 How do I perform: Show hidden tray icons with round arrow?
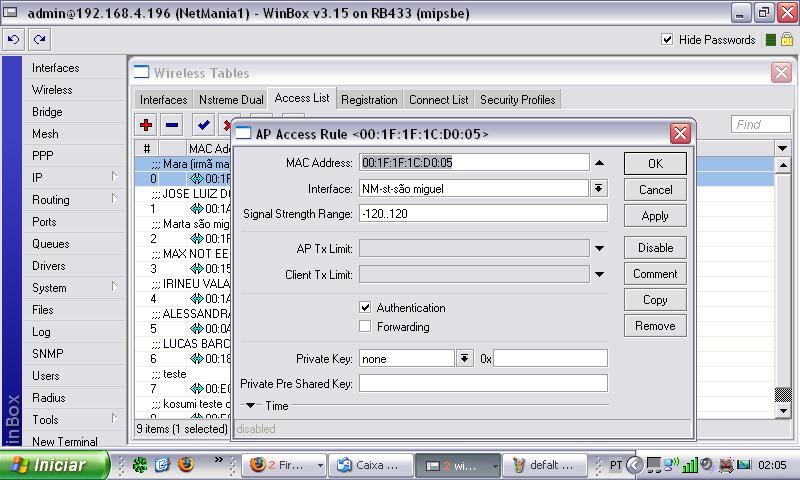634,465
